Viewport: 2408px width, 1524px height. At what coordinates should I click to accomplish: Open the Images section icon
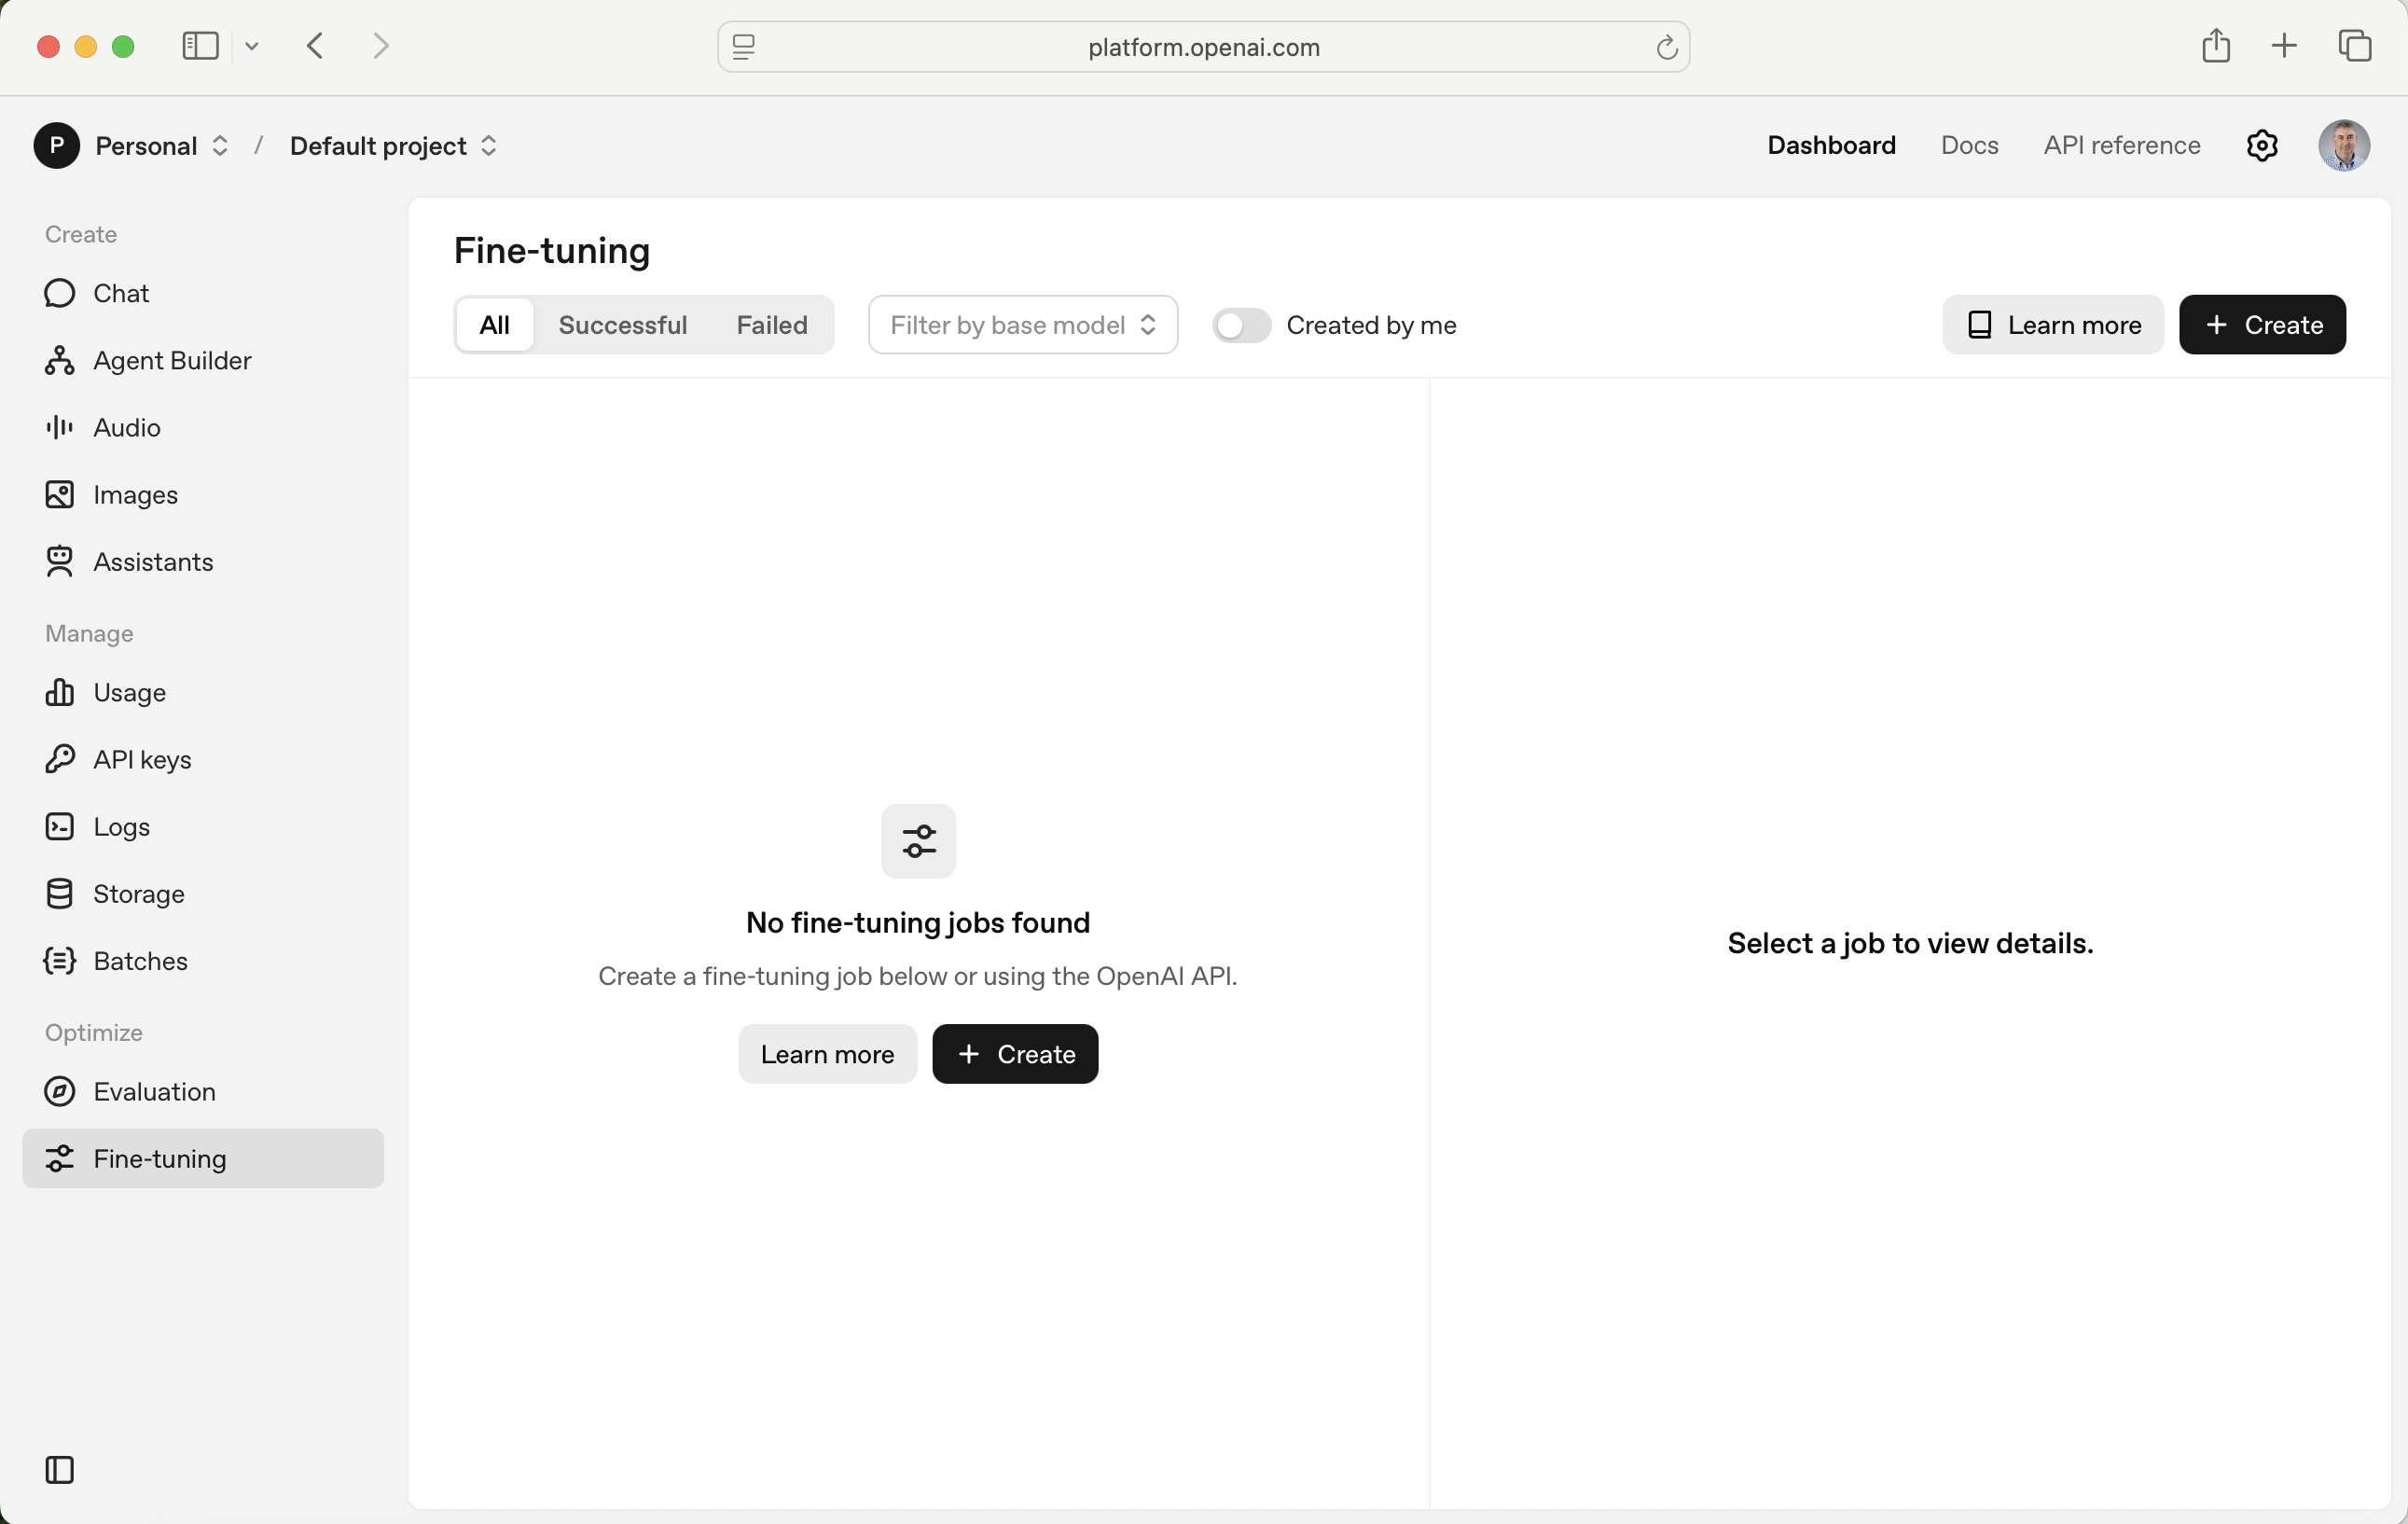tap(59, 494)
